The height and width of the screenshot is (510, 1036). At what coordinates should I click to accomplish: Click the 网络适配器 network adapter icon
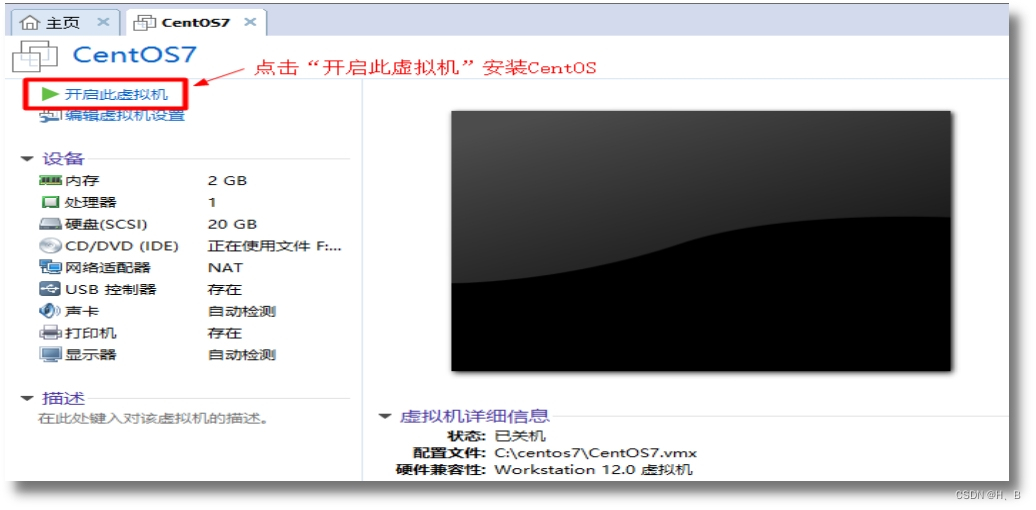[x=50, y=268]
